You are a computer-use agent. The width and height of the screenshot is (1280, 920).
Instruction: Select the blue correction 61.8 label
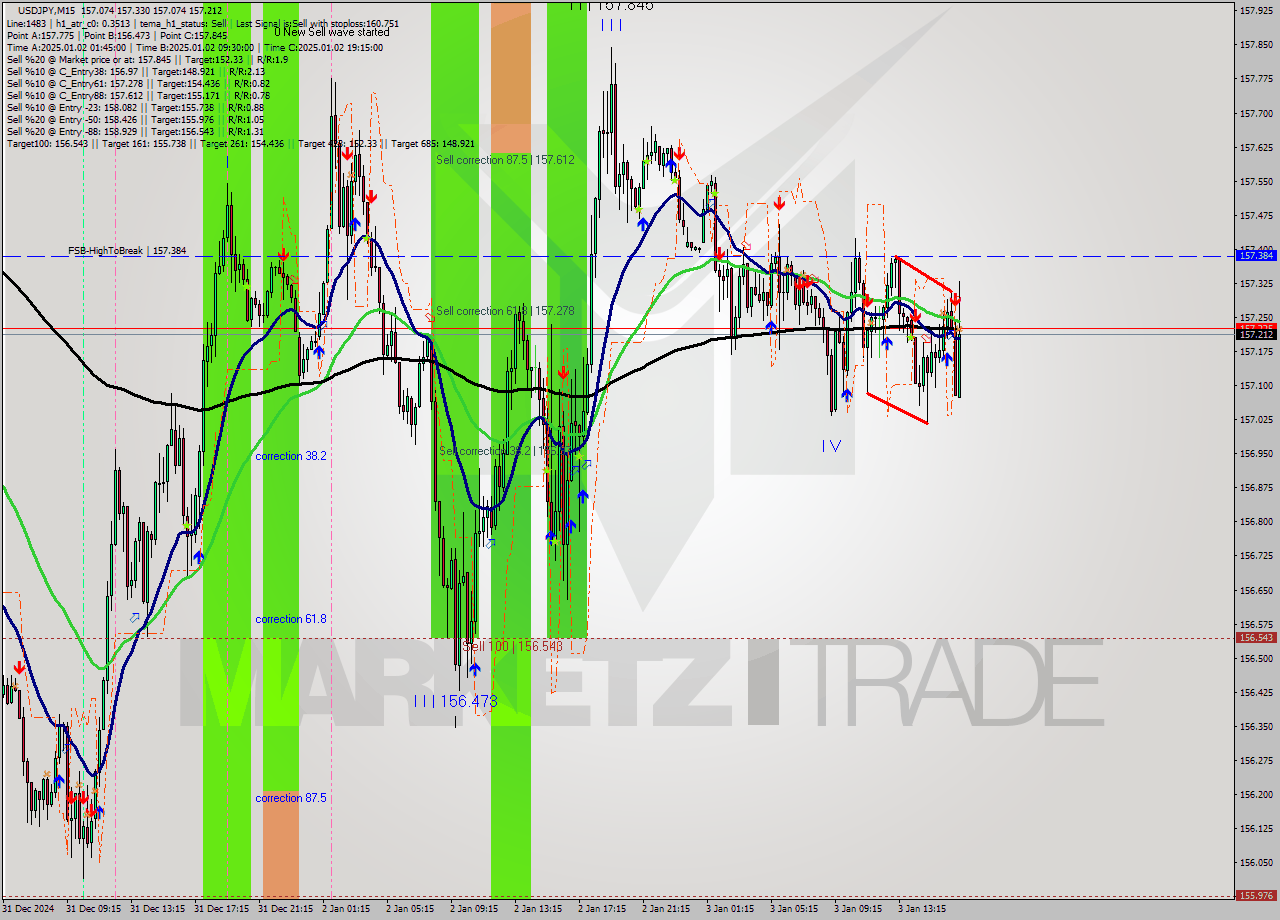click(x=290, y=619)
